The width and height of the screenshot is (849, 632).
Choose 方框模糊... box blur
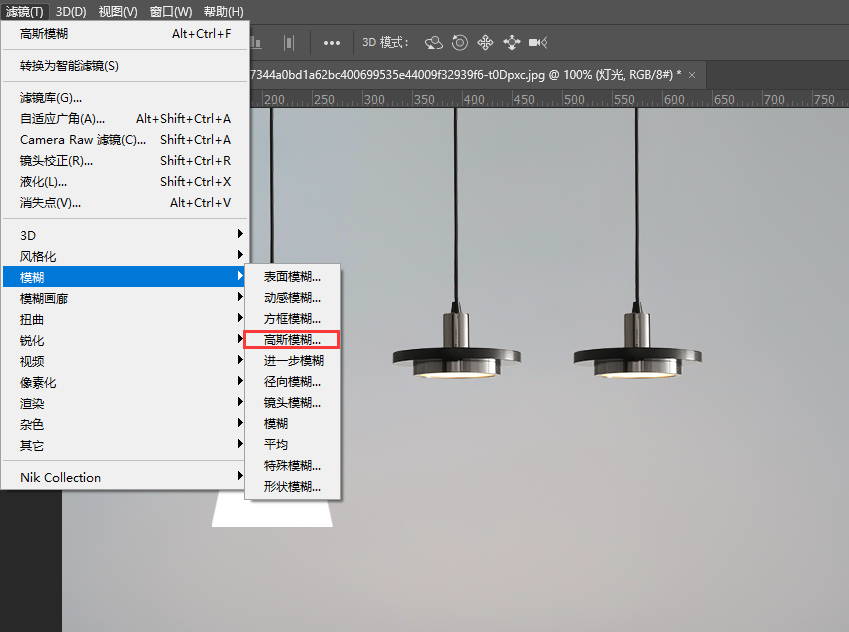coord(292,319)
